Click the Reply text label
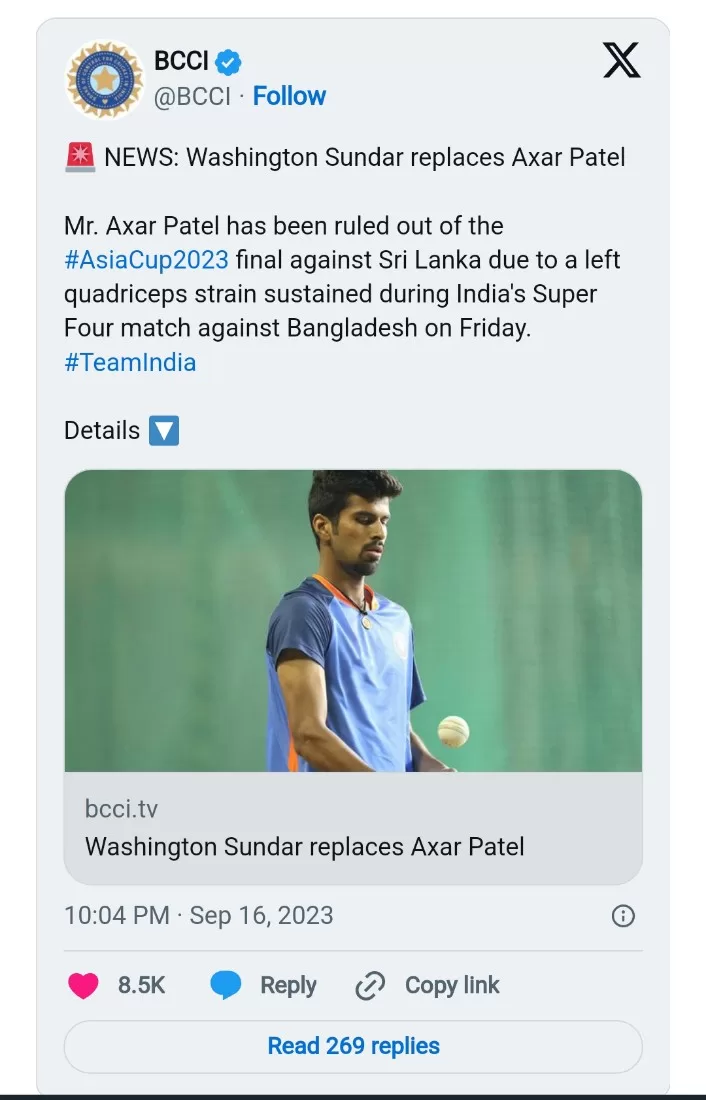The height and width of the screenshot is (1100, 706). click(x=288, y=986)
